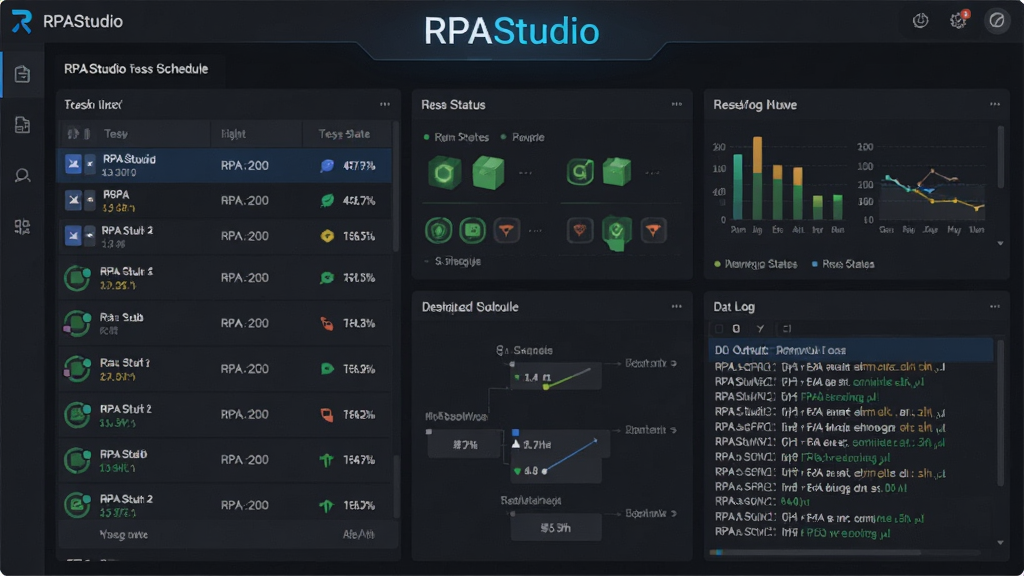
Task: Click blue arrow icon of RPA Stuoid row
Action: pos(73,165)
